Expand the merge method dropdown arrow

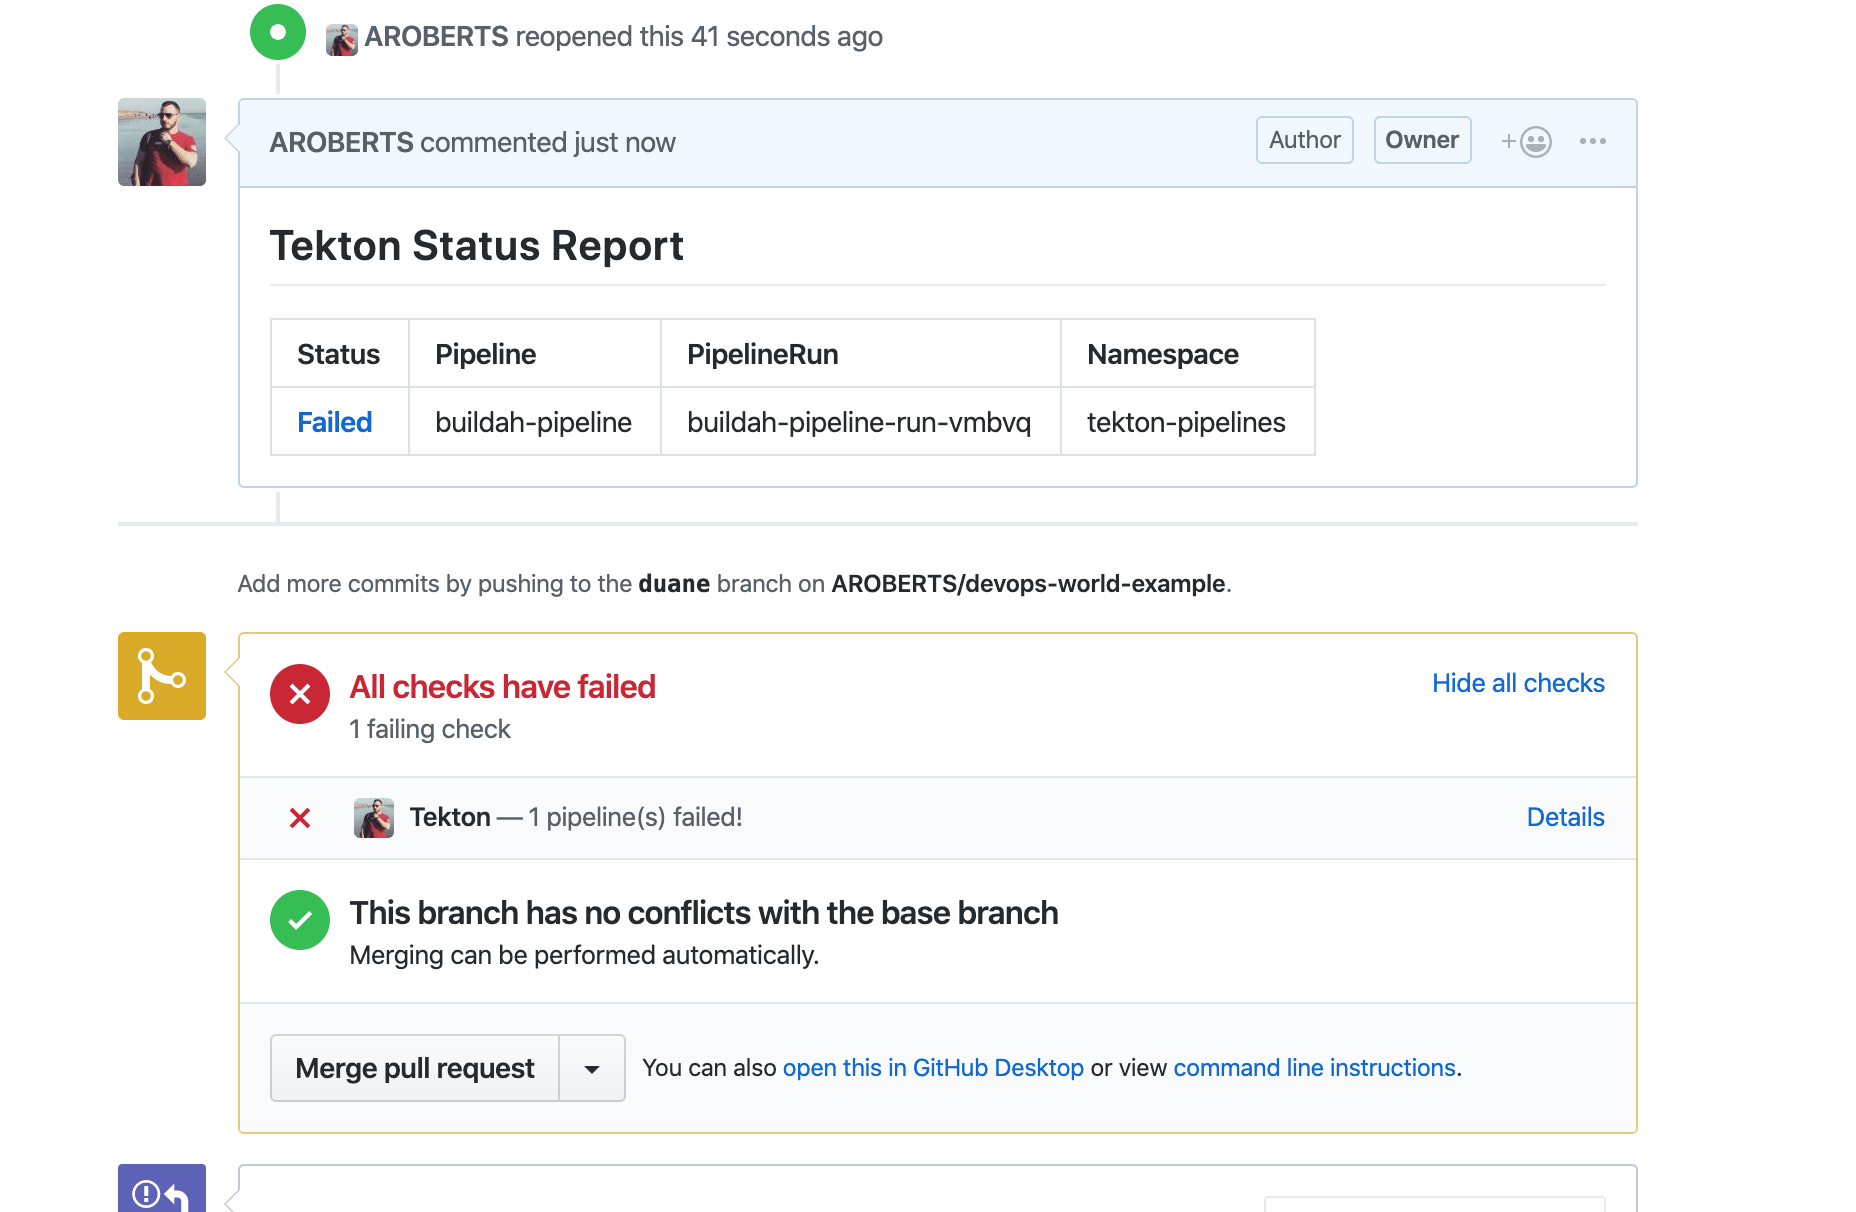[x=592, y=1068]
